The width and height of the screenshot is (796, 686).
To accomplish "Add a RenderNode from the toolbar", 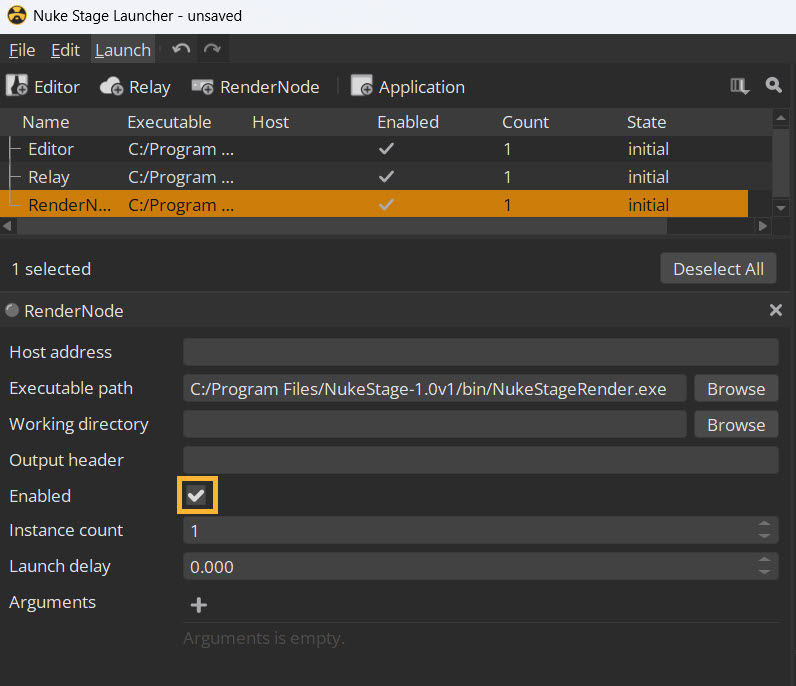I will tap(203, 87).
